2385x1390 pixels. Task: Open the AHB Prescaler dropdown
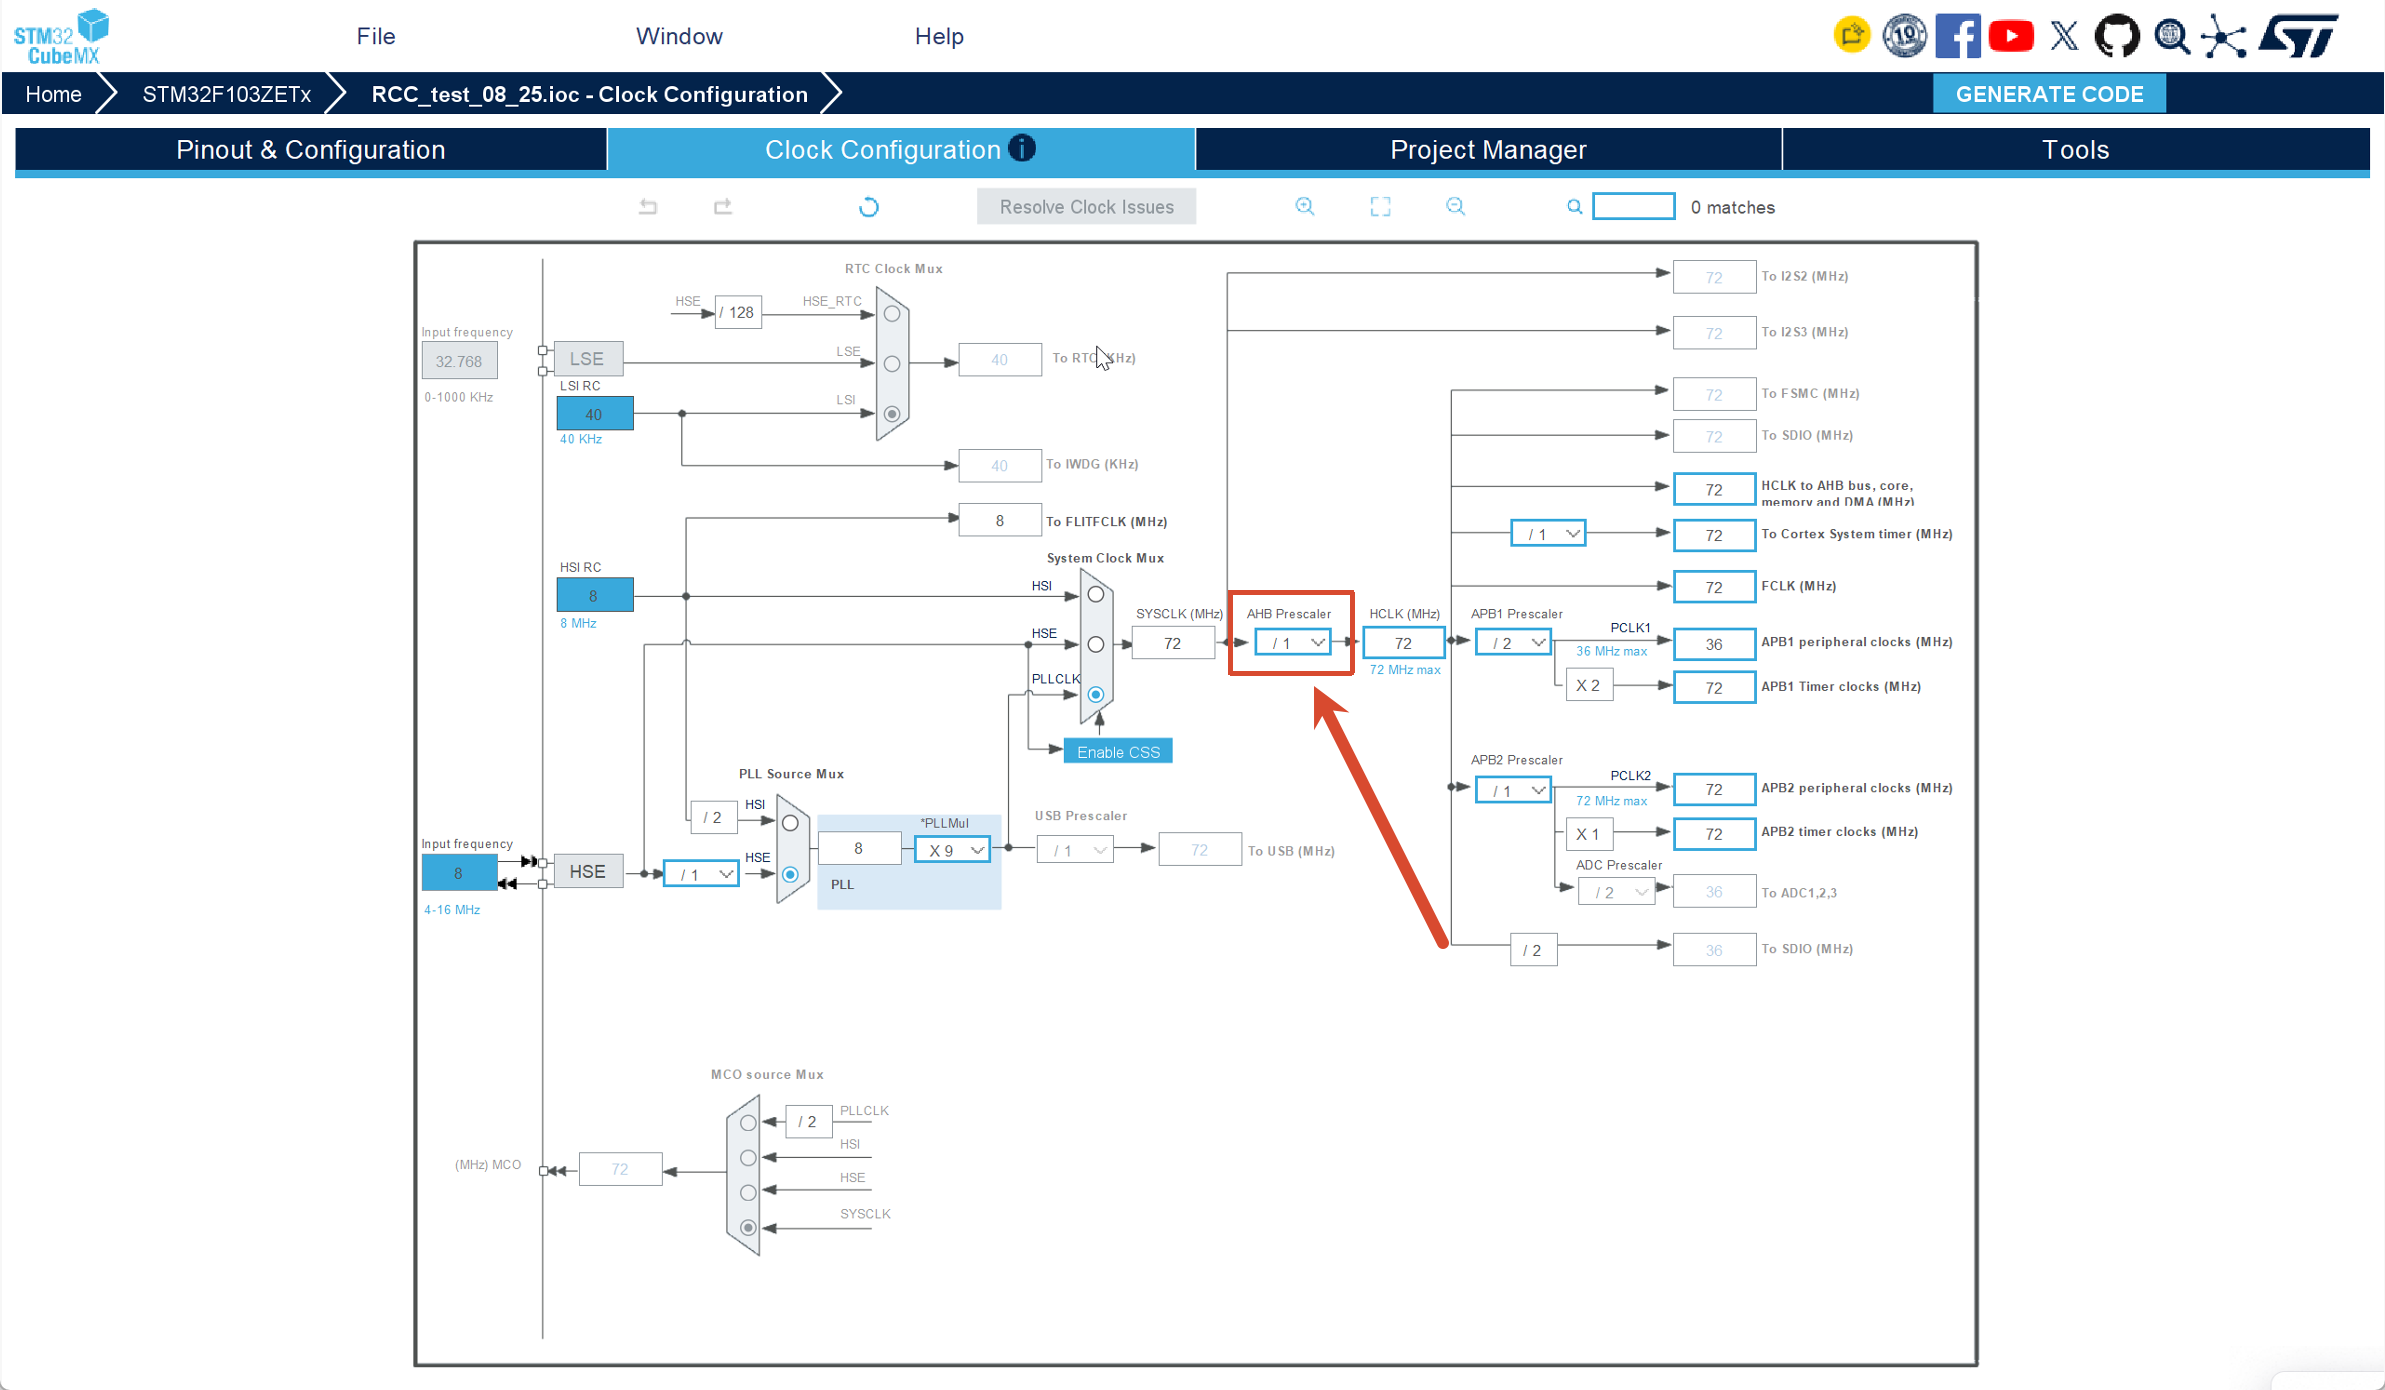click(x=1293, y=643)
